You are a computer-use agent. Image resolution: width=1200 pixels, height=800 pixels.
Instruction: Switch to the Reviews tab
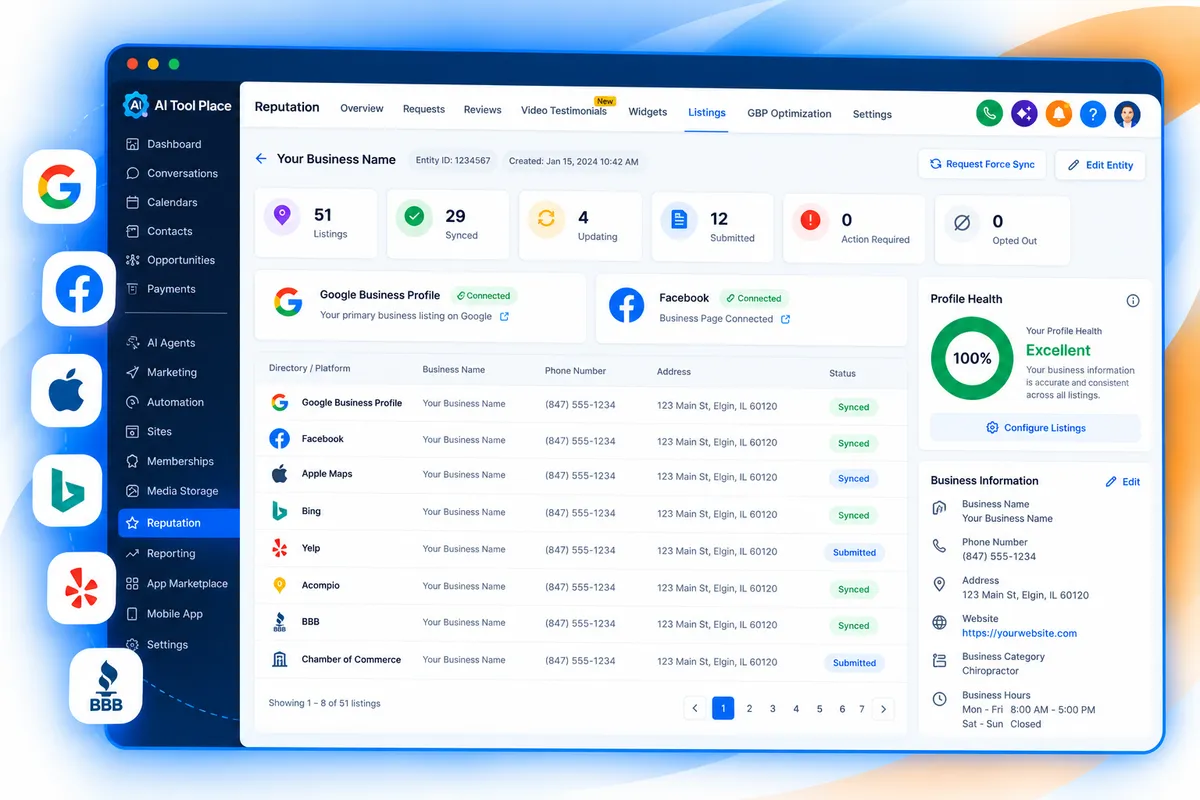coord(482,110)
